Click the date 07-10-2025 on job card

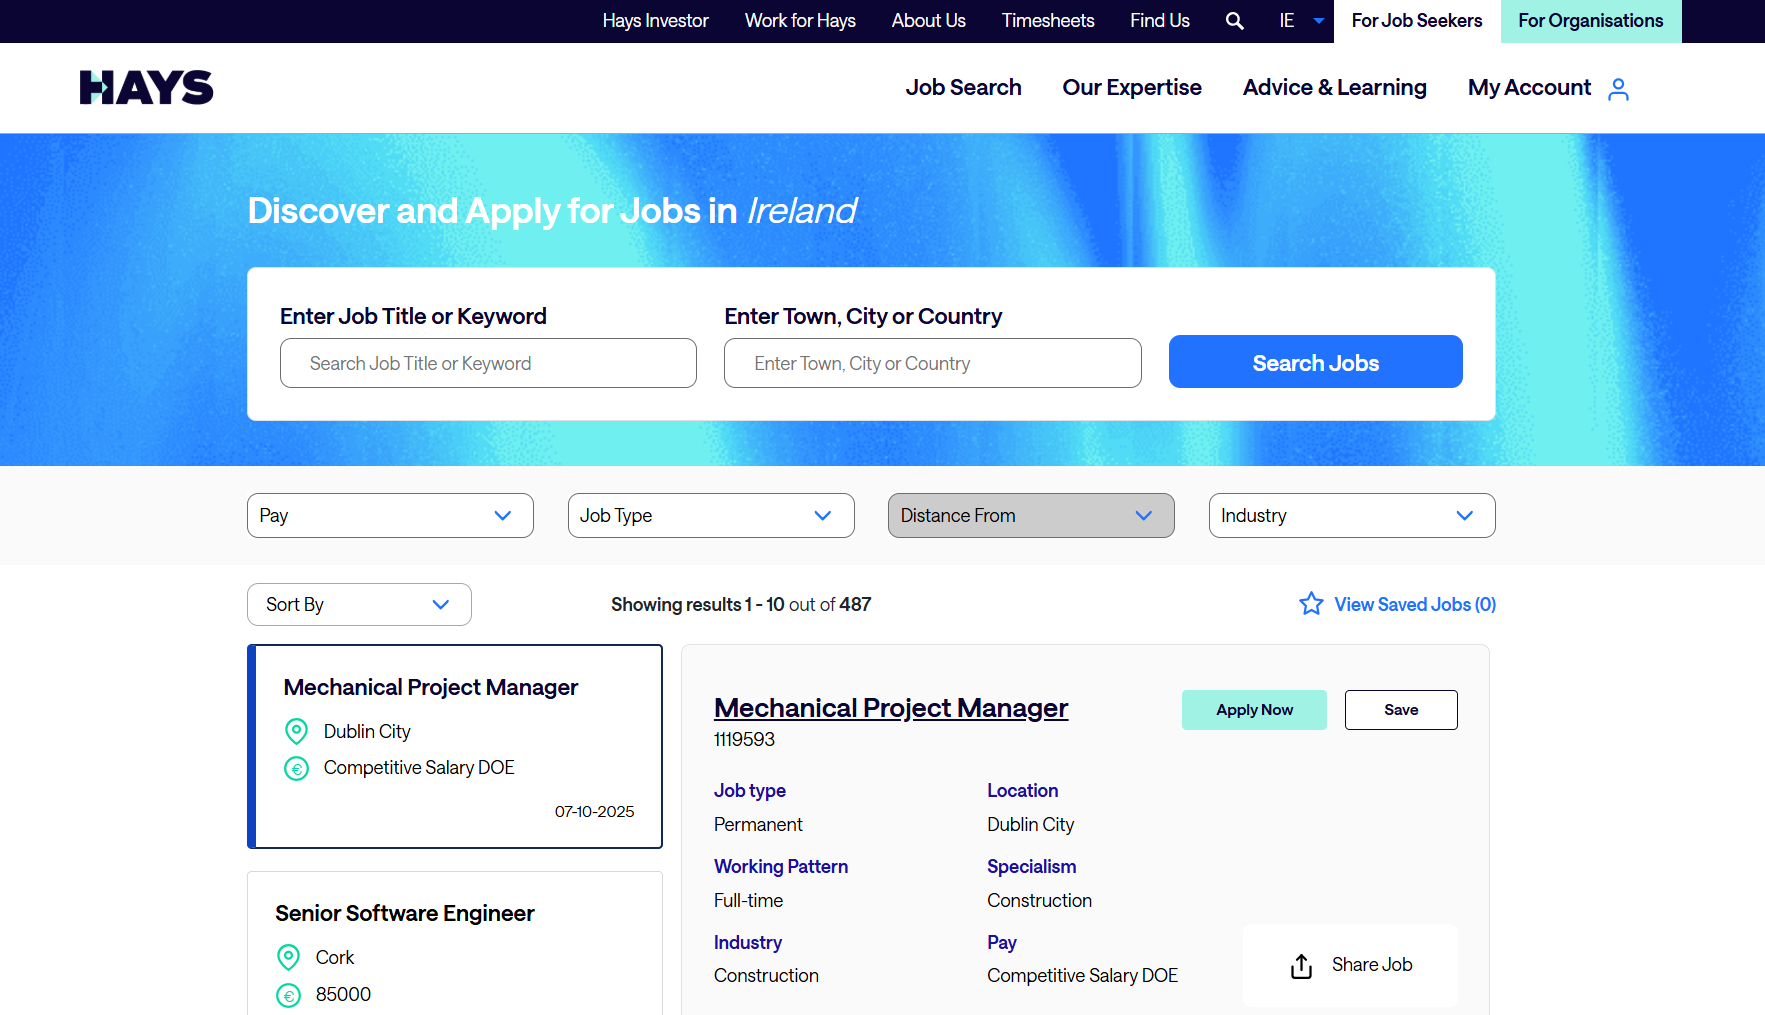point(594,812)
